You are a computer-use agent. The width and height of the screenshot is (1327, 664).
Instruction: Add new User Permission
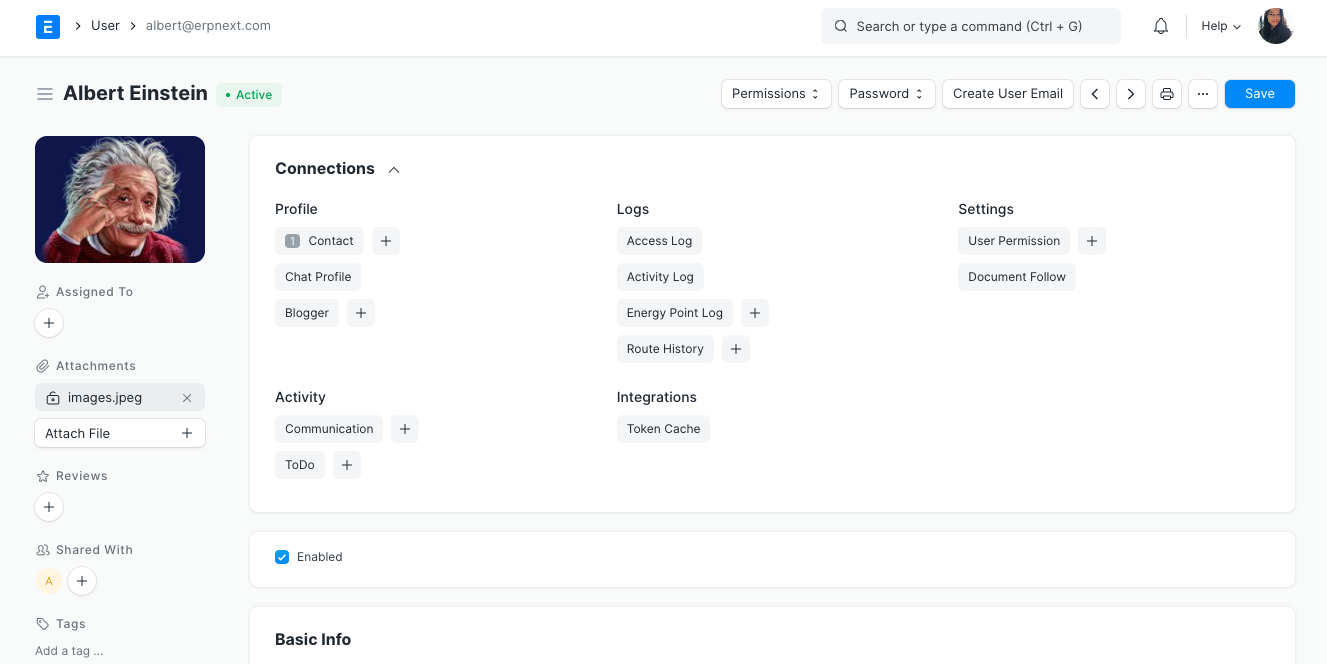(1092, 241)
